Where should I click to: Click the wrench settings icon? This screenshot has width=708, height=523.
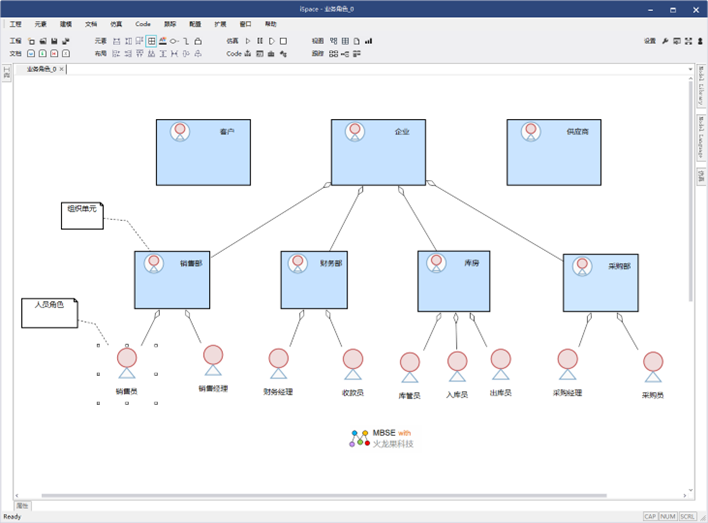(x=665, y=41)
